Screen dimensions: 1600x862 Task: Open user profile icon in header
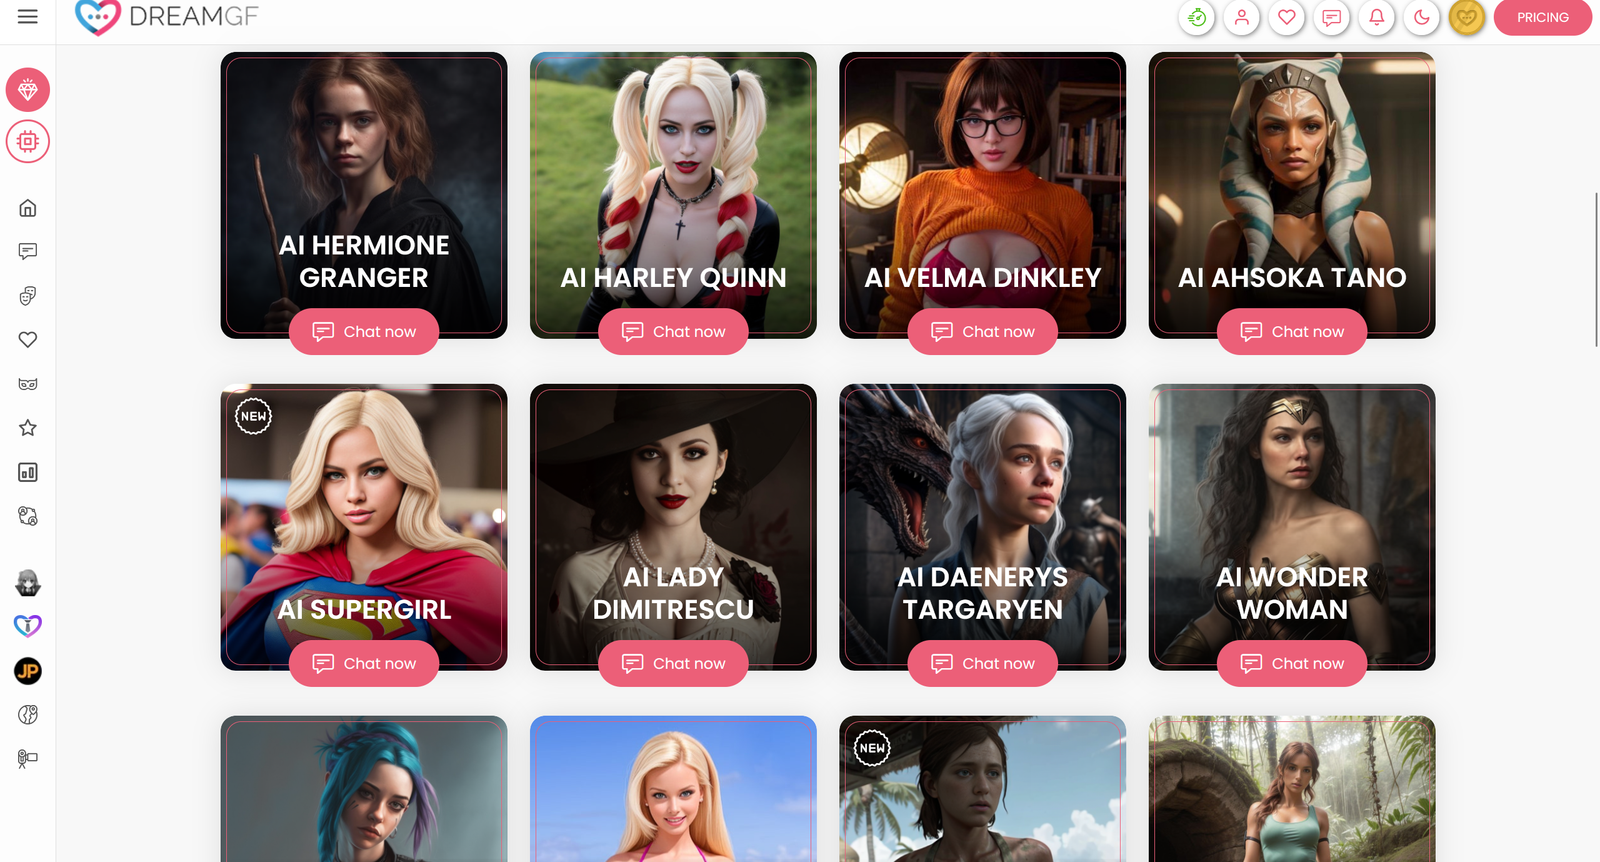coord(1242,17)
